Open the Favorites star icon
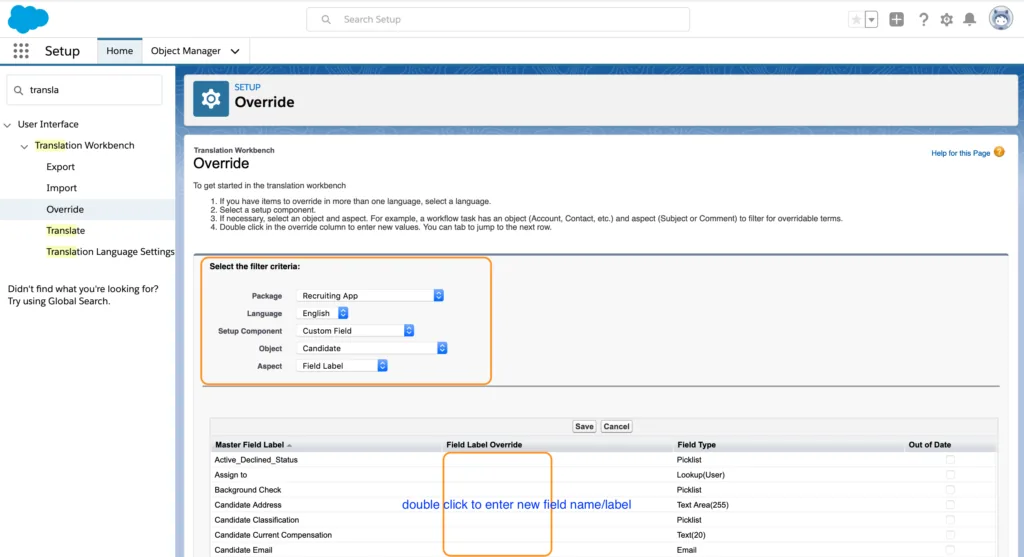The width and height of the screenshot is (1024, 557). [856, 20]
